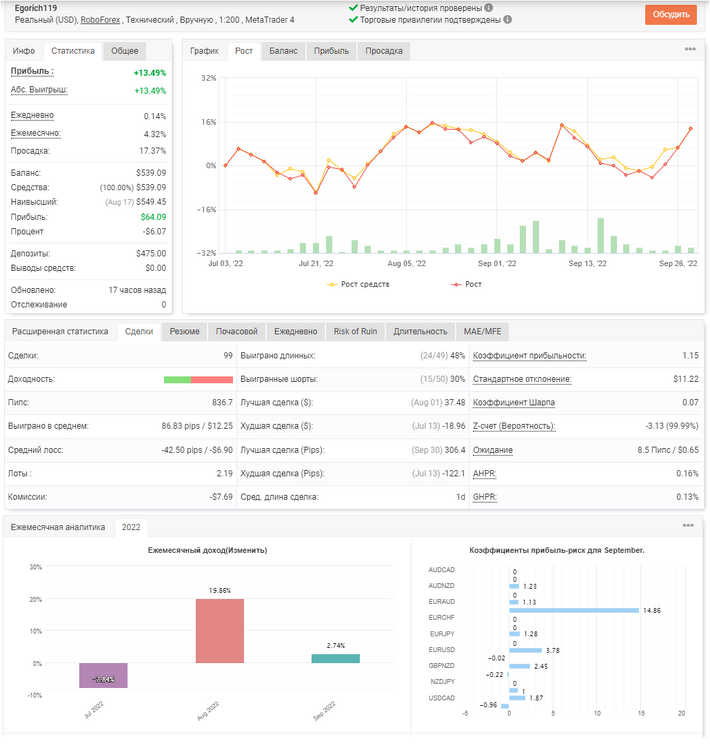Toggle the 'Рост средств' legend series

tap(358, 284)
